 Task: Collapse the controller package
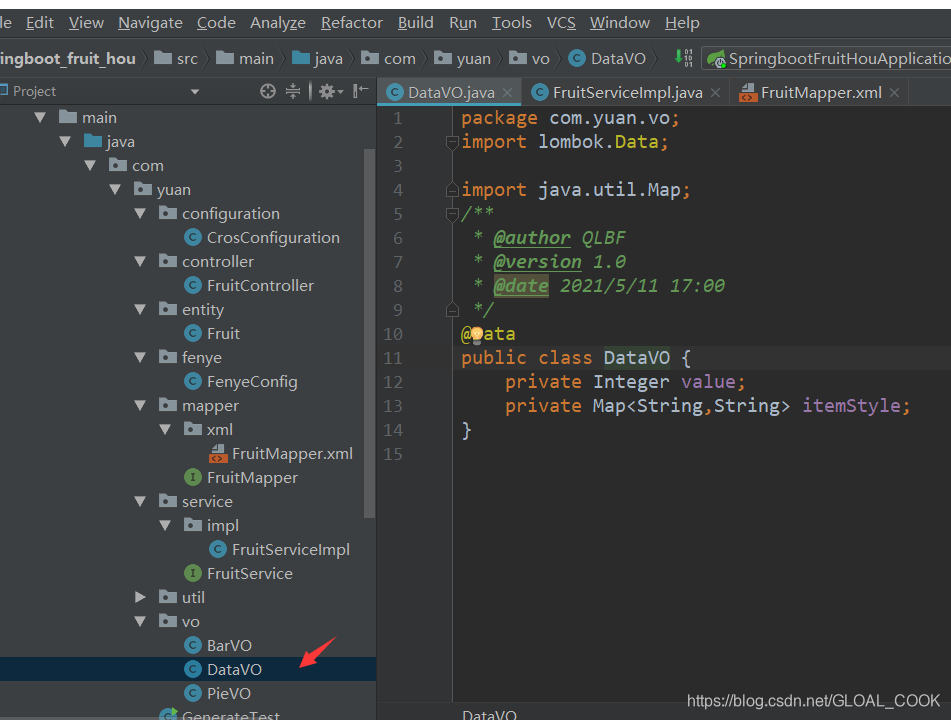tap(140, 261)
